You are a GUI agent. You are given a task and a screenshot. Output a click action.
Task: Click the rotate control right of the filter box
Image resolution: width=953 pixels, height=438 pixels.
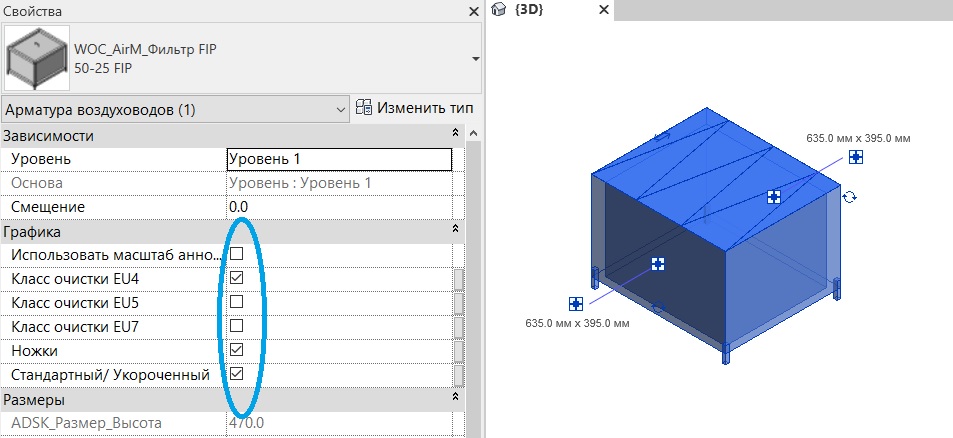pyautogui.click(x=849, y=197)
